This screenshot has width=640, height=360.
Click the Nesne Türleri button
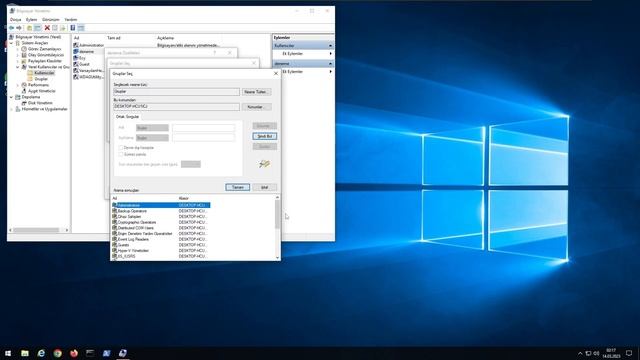pos(256,92)
